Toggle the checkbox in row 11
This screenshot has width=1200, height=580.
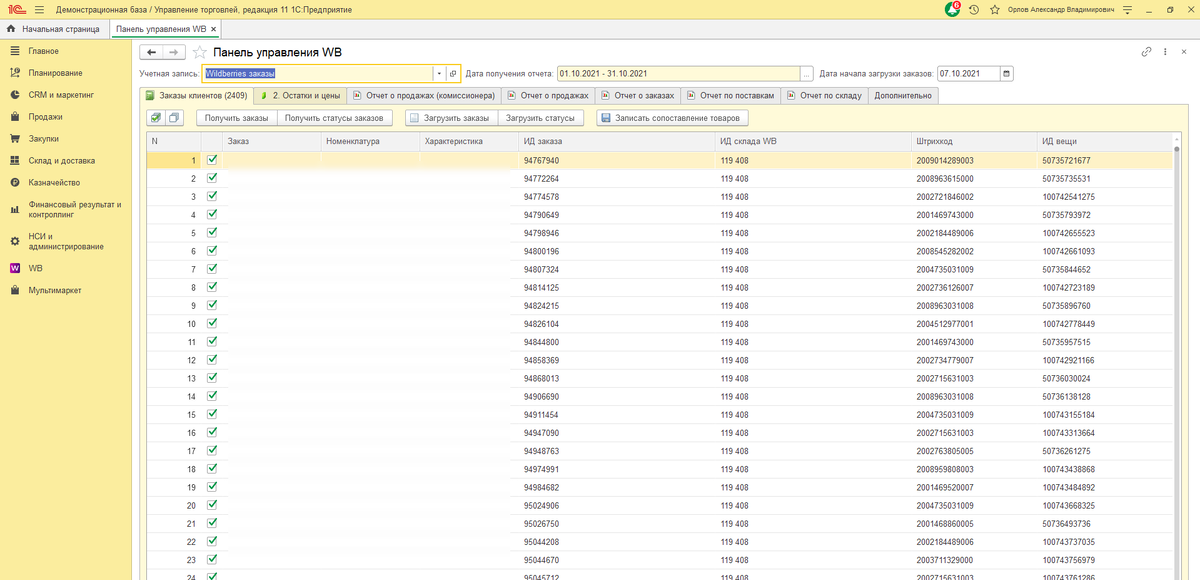pyautogui.click(x=212, y=341)
